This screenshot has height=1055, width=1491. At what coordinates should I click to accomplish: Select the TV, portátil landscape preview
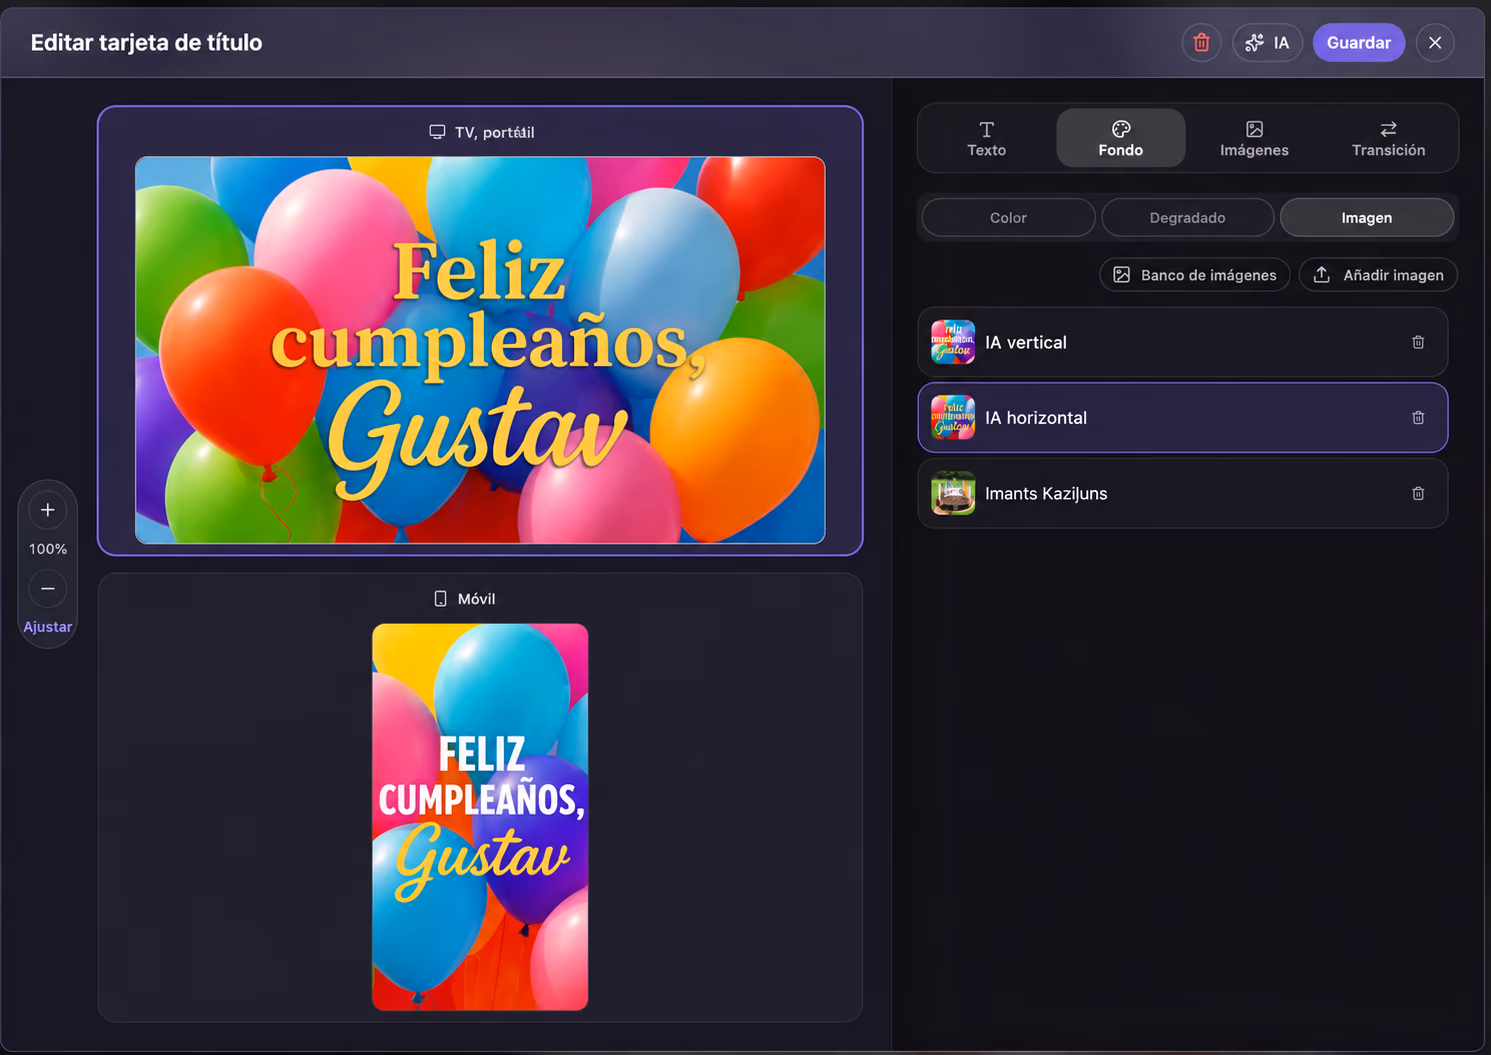tap(480, 350)
